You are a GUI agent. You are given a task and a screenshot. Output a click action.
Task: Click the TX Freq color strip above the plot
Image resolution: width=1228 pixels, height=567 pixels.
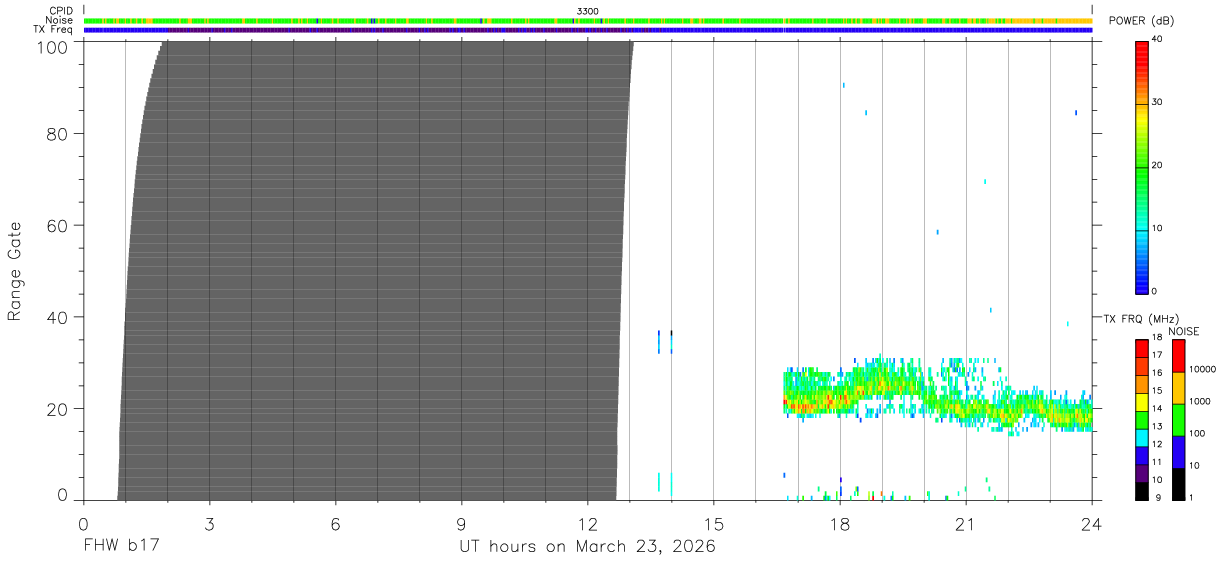(588, 30)
